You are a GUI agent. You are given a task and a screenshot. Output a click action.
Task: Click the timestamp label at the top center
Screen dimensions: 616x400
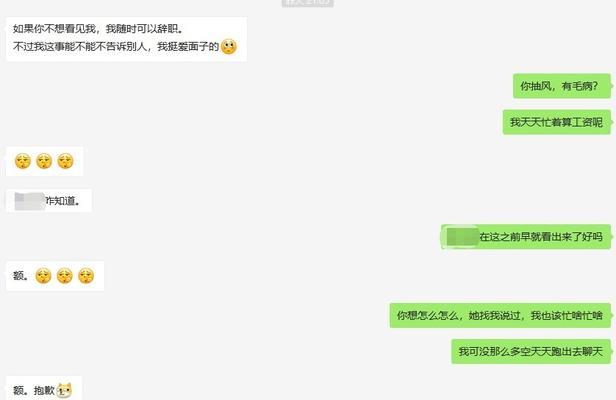(308, 2)
